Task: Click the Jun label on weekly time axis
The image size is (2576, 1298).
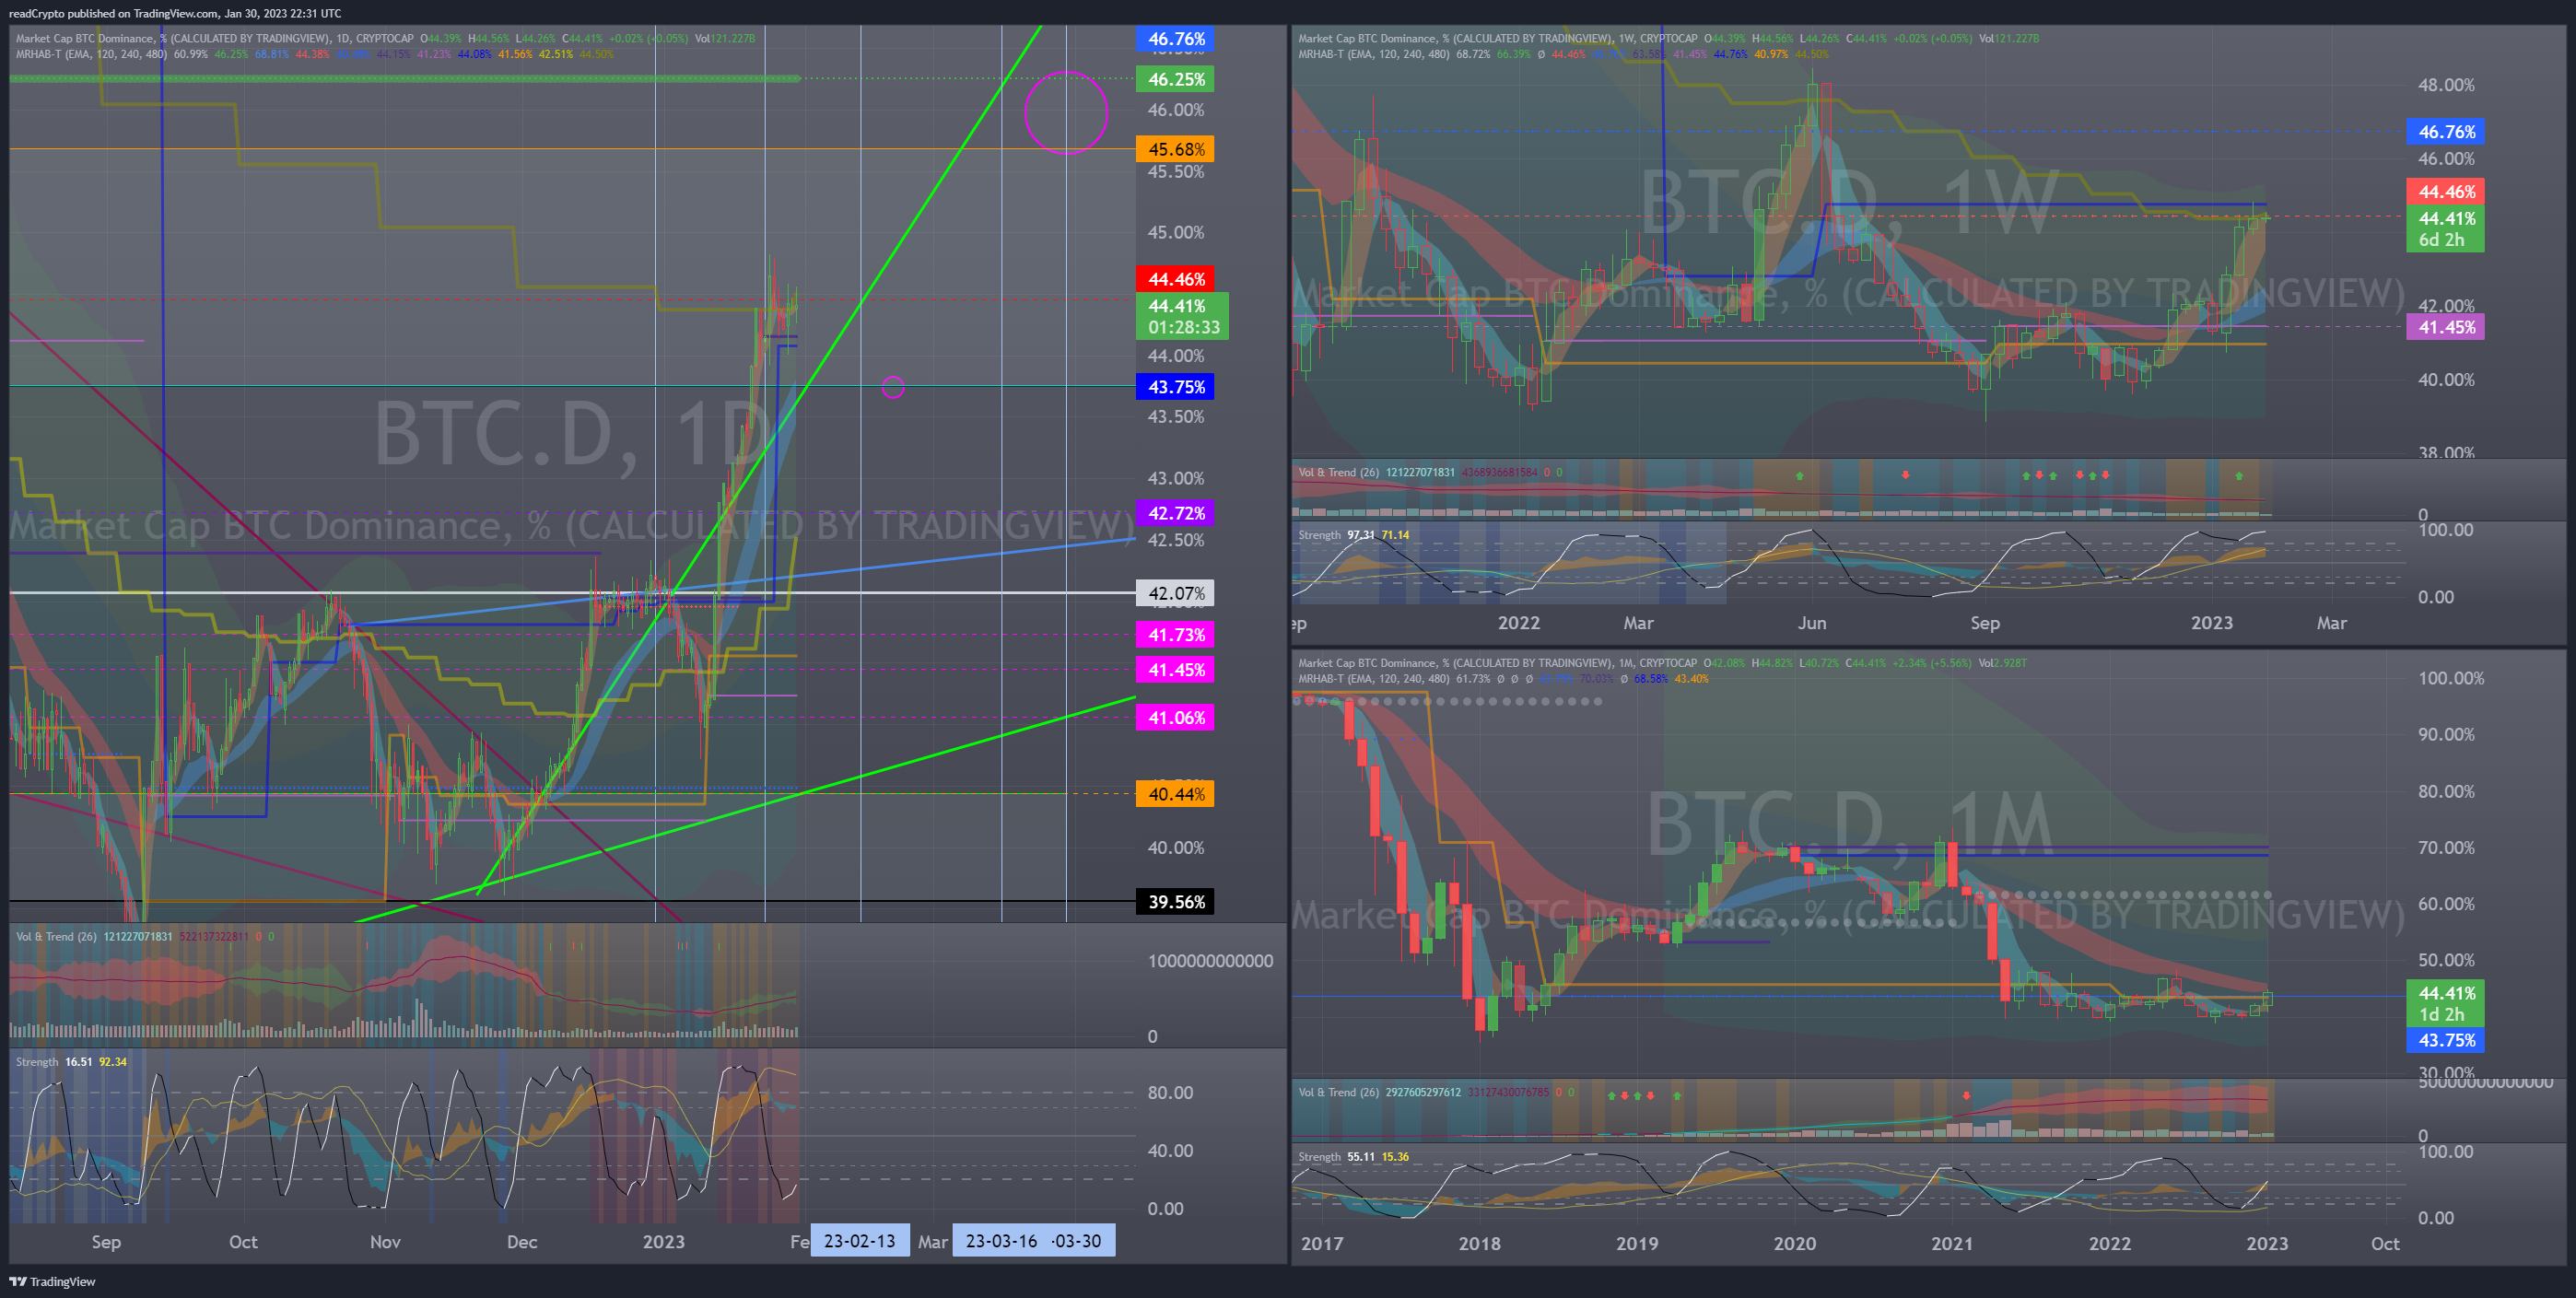Action: tap(1812, 623)
